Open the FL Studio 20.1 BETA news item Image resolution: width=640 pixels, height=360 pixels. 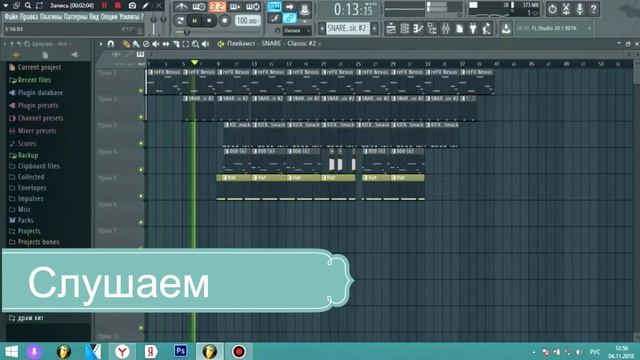coord(554,28)
